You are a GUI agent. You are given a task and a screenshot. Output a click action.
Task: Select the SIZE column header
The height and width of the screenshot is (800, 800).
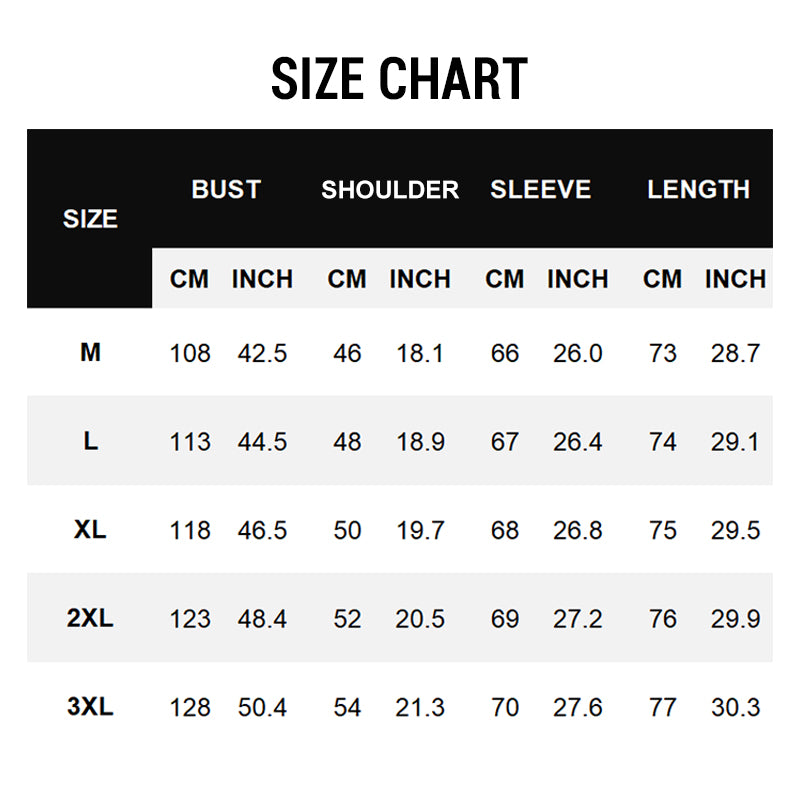tap(90, 219)
